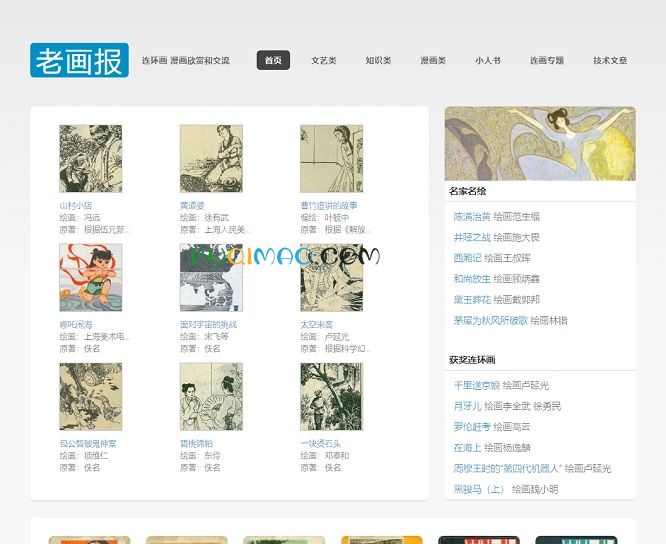The width and height of the screenshot is (666, 544).
Task: Open the 文艺类 menu item
Action: (x=324, y=60)
